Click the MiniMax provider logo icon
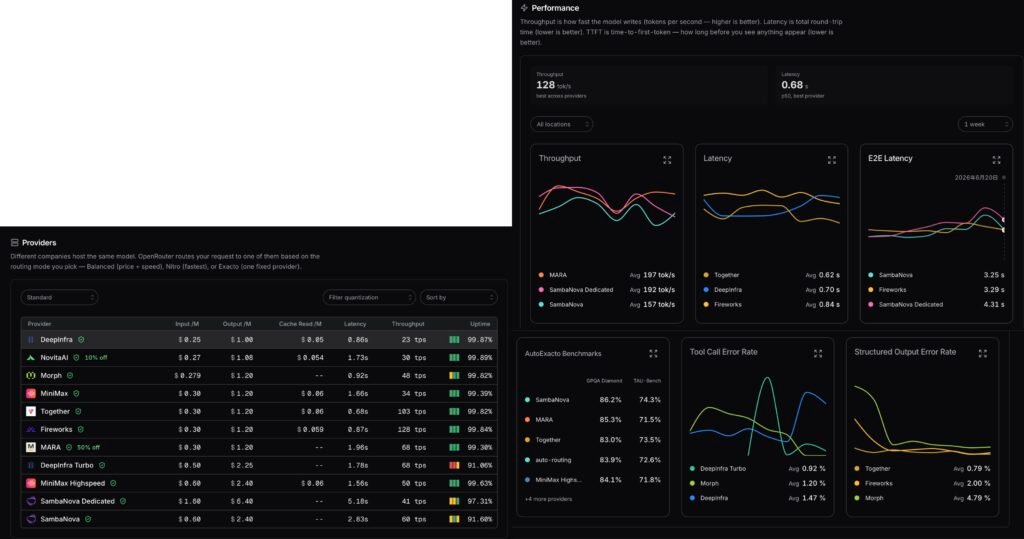1024x539 pixels. click(31, 393)
